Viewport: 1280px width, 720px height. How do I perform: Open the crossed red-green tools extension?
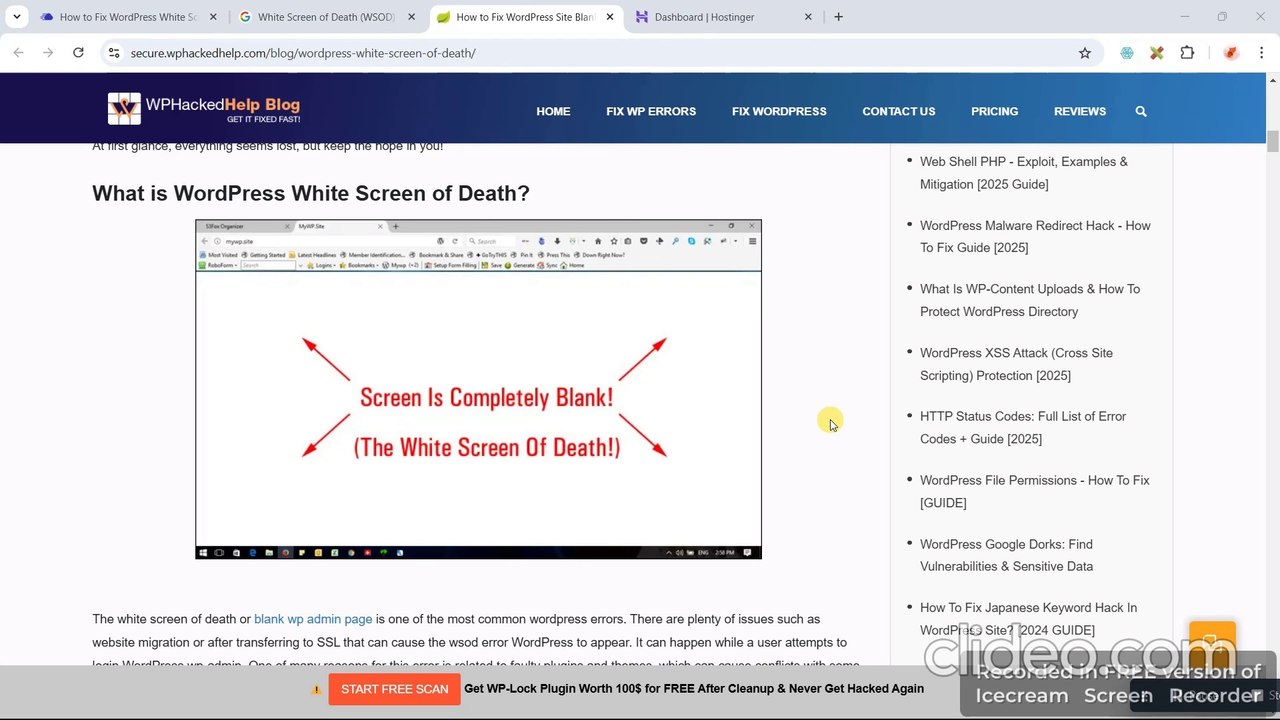[x=1157, y=53]
